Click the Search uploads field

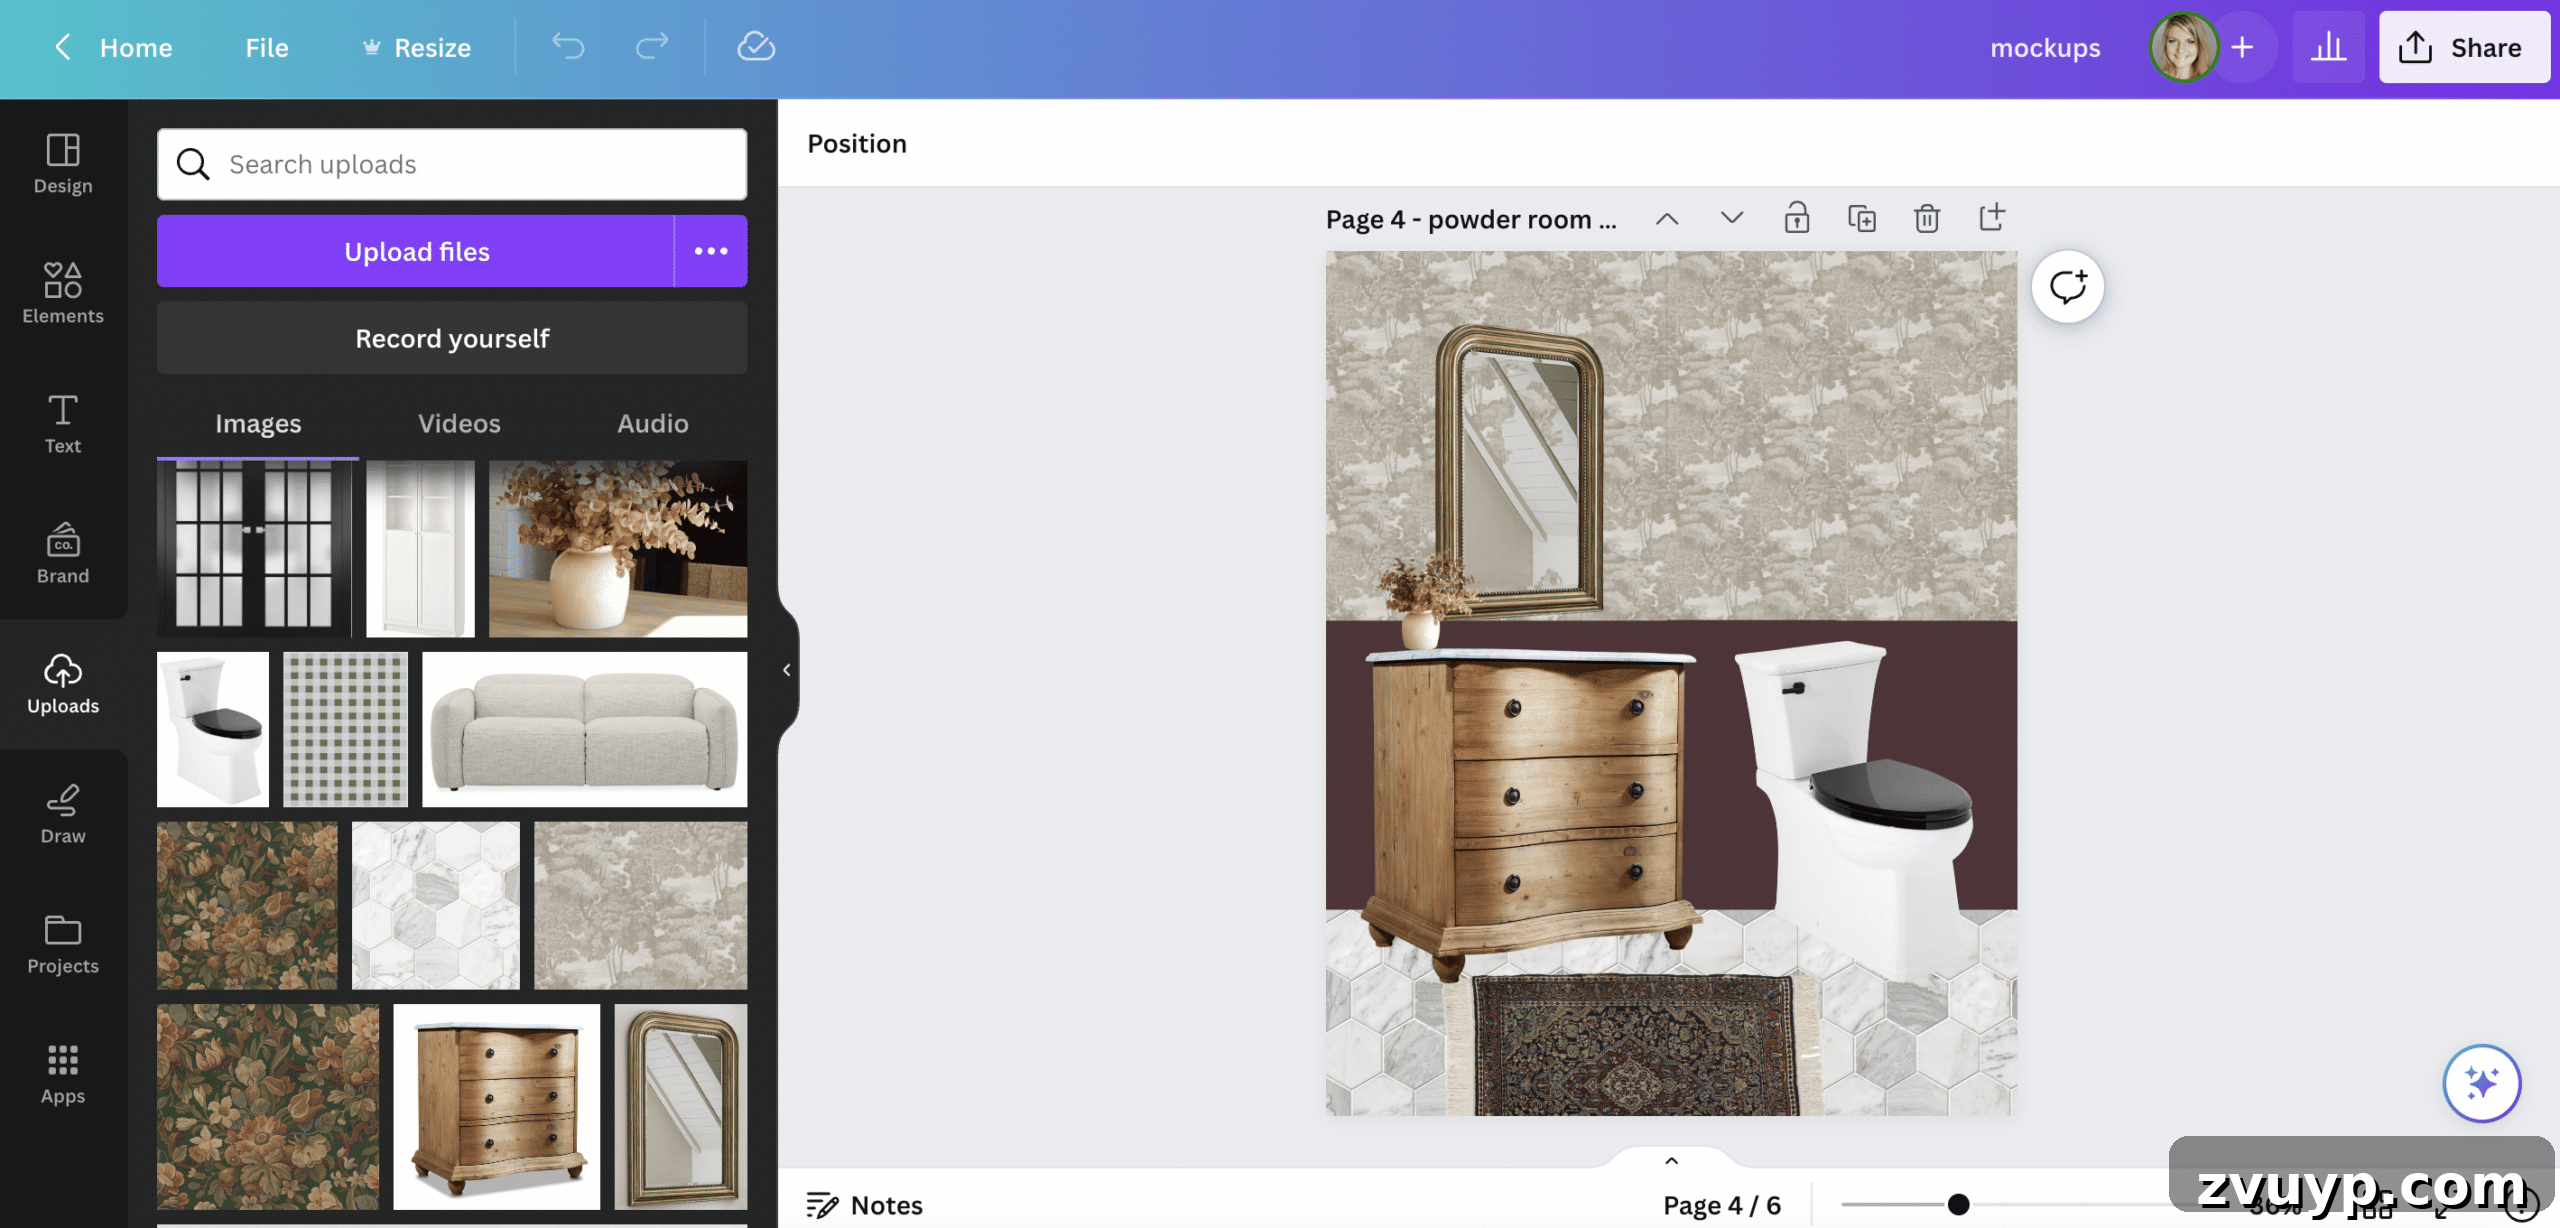[452, 164]
